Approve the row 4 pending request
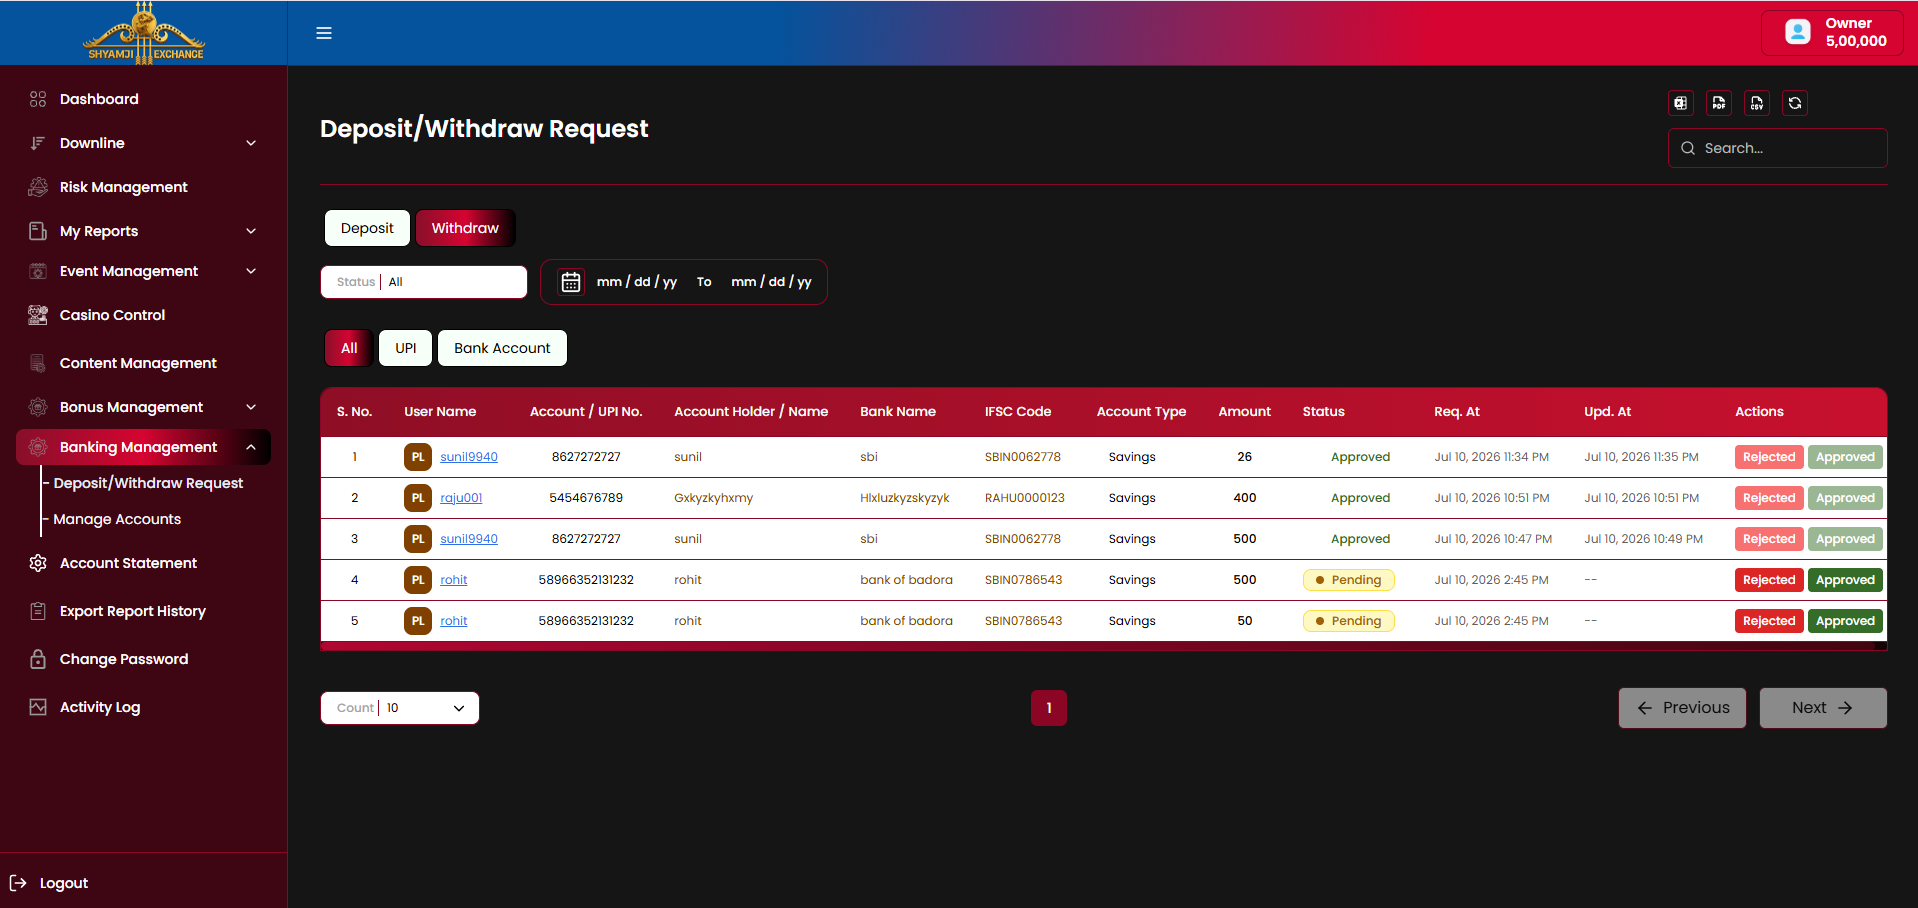The image size is (1918, 908). [x=1845, y=580]
